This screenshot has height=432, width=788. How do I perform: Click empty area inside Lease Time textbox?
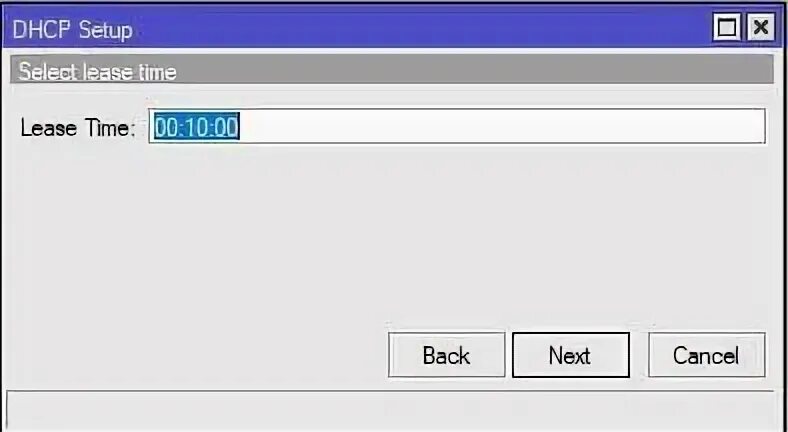pyautogui.click(x=503, y=127)
